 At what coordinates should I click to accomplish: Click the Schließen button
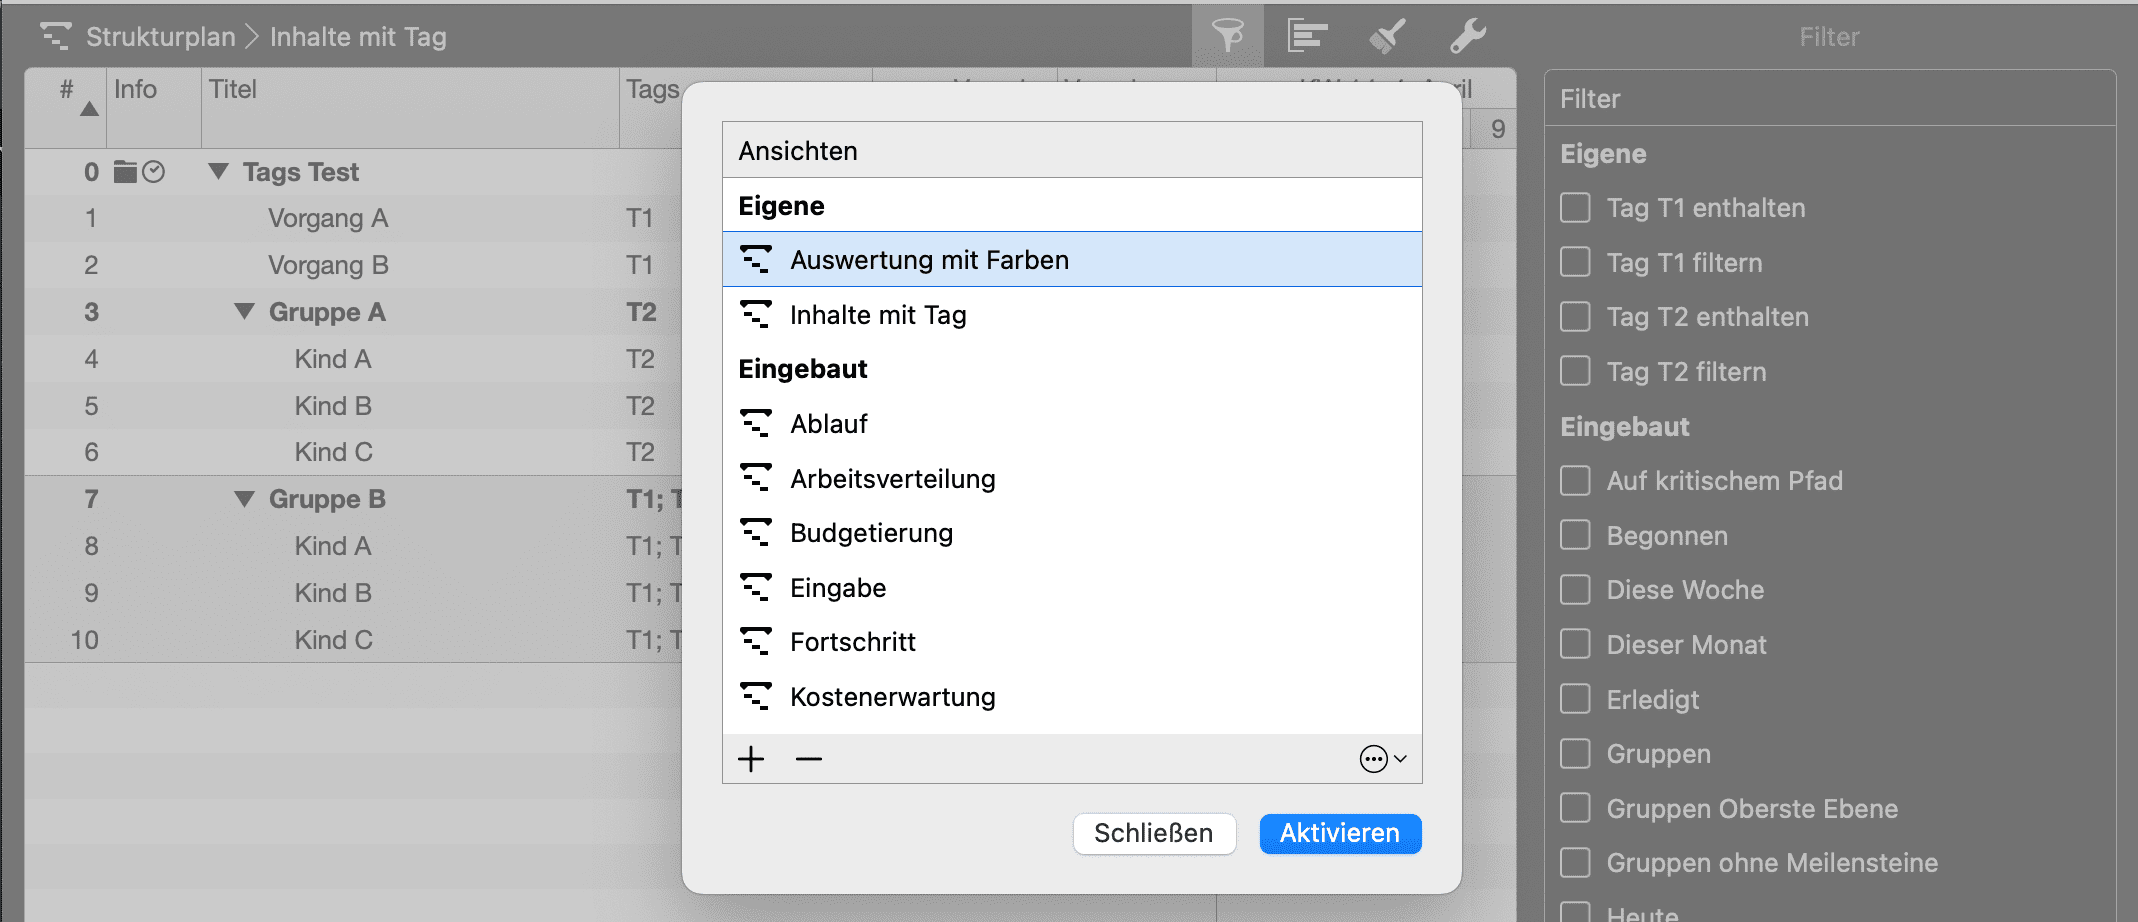point(1154,833)
